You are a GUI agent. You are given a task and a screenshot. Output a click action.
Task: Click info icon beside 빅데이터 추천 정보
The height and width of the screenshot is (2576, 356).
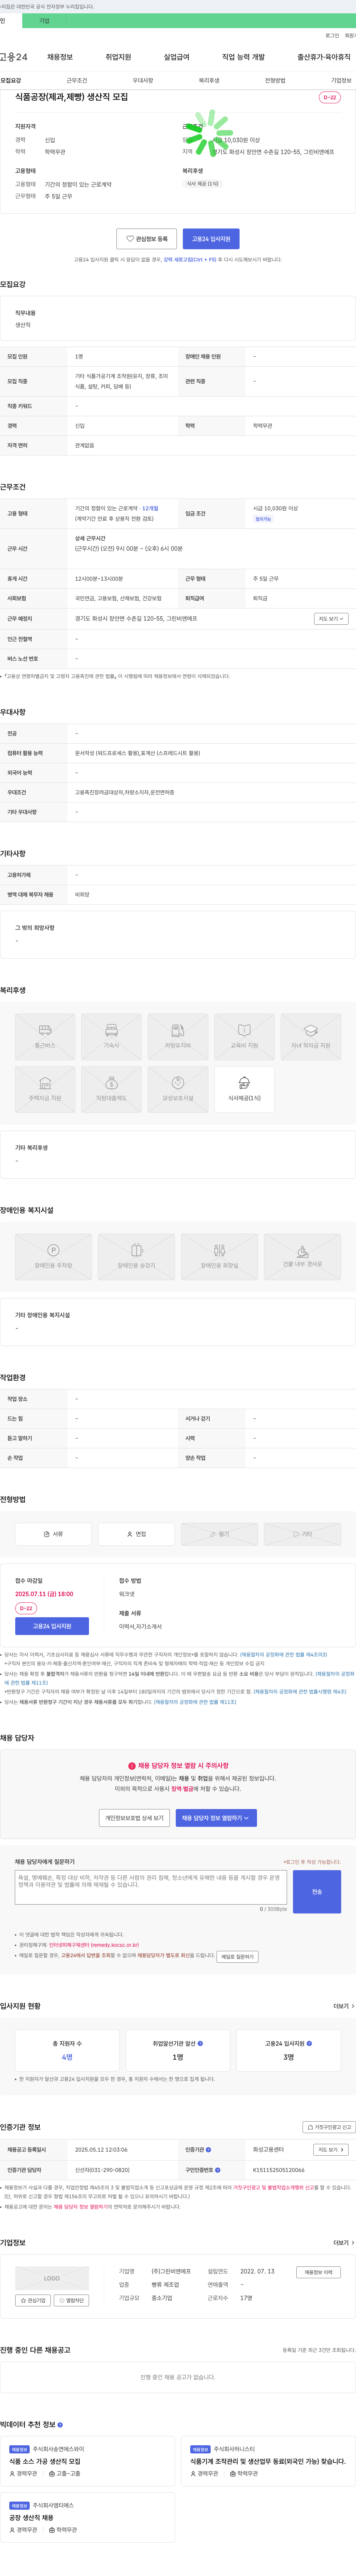click(x=60, y=2425)
